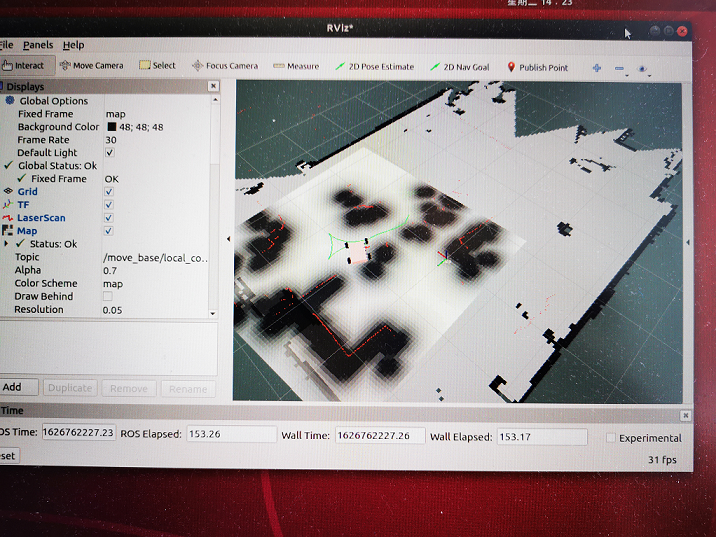Open the Panels menu

(x=38, y=45)
